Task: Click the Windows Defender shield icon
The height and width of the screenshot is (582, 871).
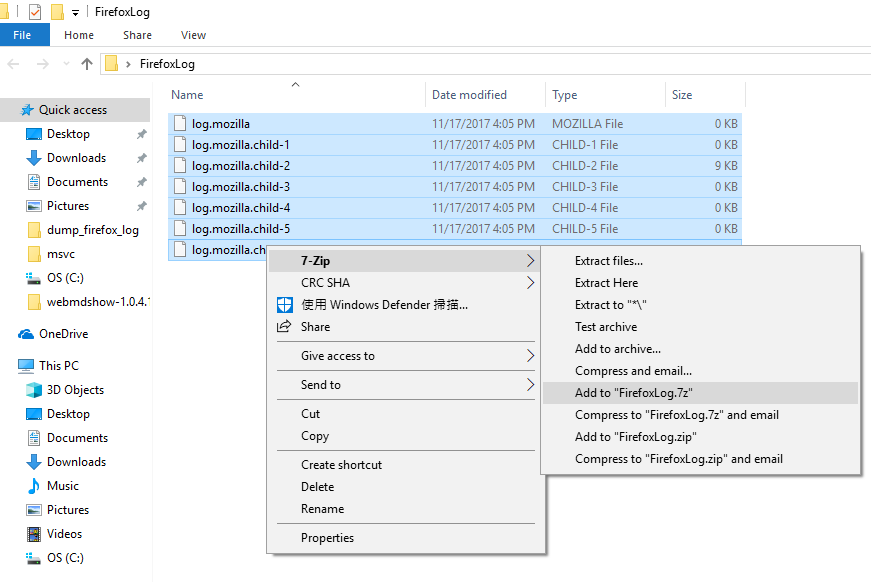Action: (285, 305)
